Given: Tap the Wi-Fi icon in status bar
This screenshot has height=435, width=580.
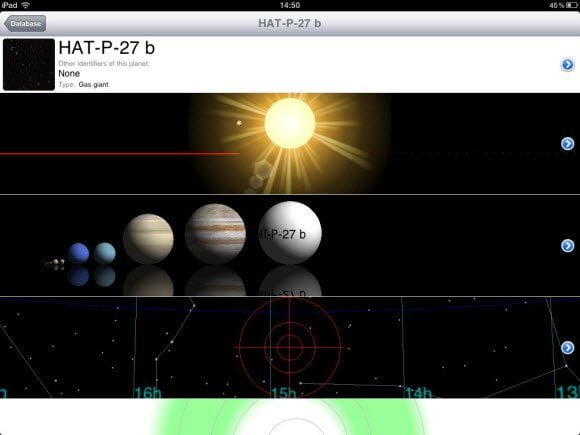Looking at the screenshot, I should pyautogui.click(x=25, y=5).
